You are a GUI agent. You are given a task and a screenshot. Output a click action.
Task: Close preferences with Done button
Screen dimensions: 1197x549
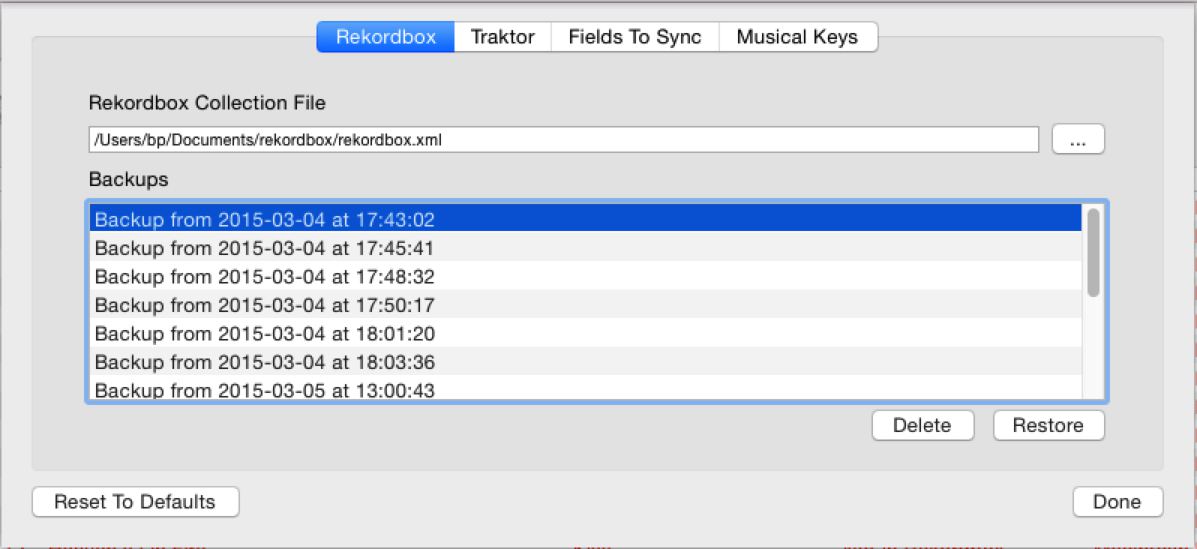1117,502
